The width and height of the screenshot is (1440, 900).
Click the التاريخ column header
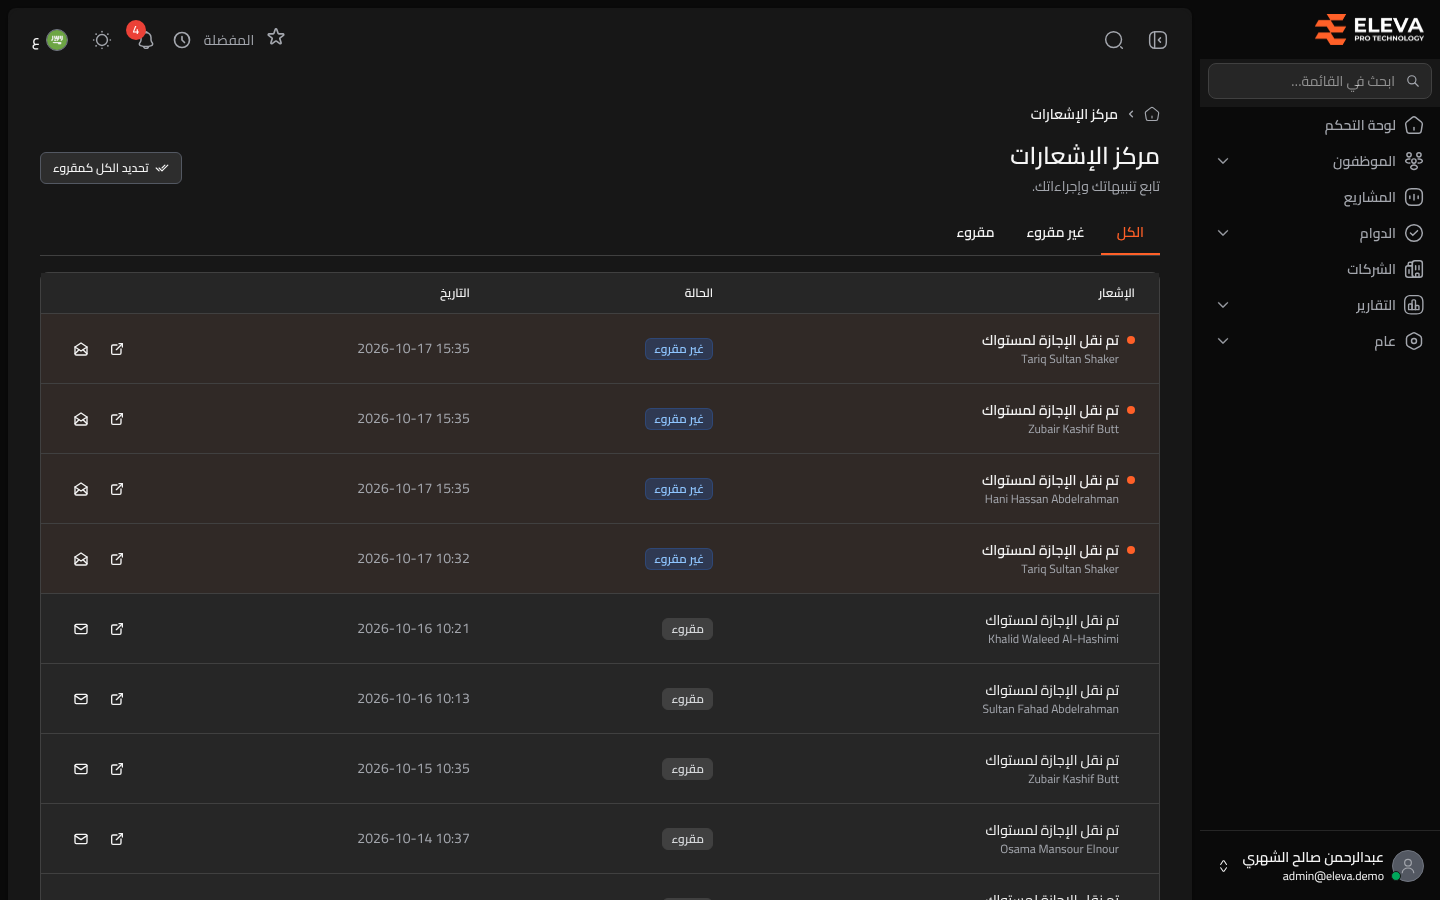click(x=455, y=293)
